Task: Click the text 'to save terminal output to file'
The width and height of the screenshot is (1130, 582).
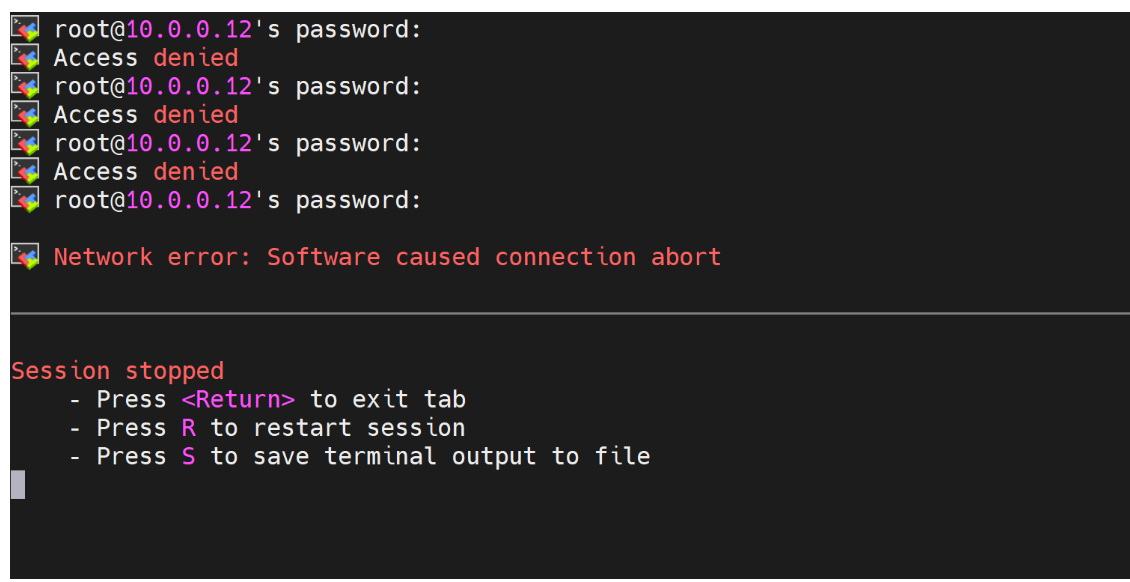Action: tap(430, 457)
